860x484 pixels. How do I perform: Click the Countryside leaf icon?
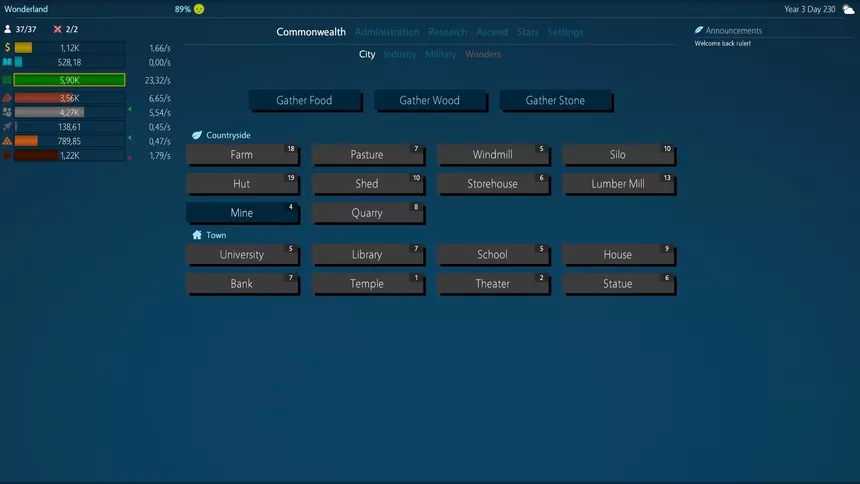pos(197,135)
